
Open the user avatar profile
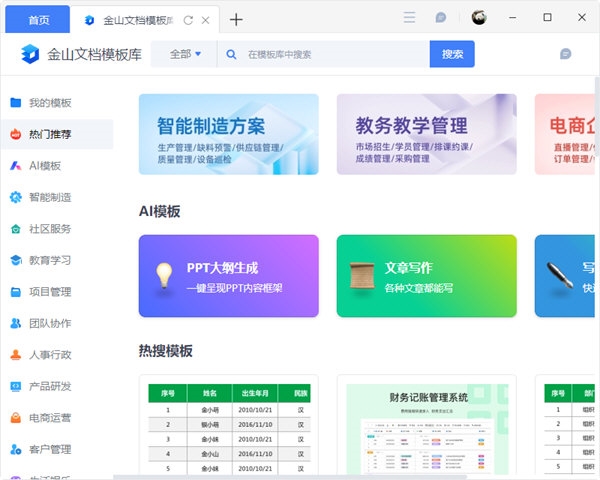(479, 18)
